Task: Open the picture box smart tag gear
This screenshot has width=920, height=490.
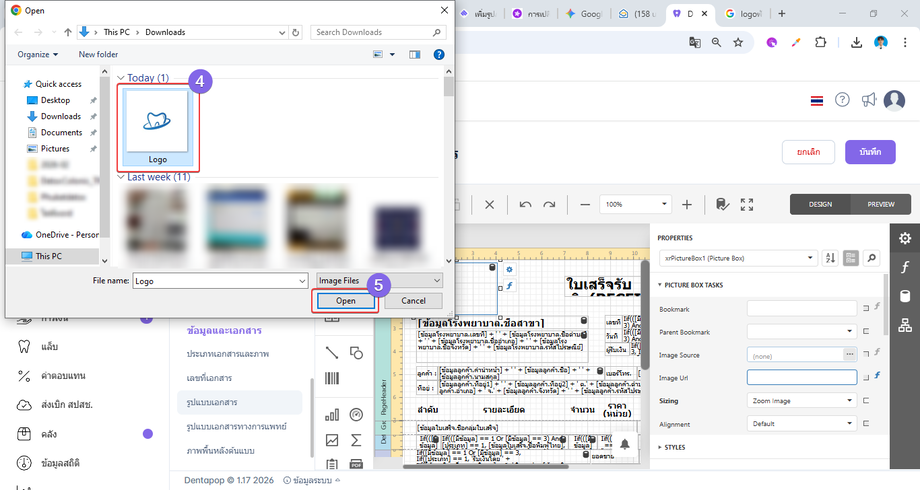Action: click(509, 269)
